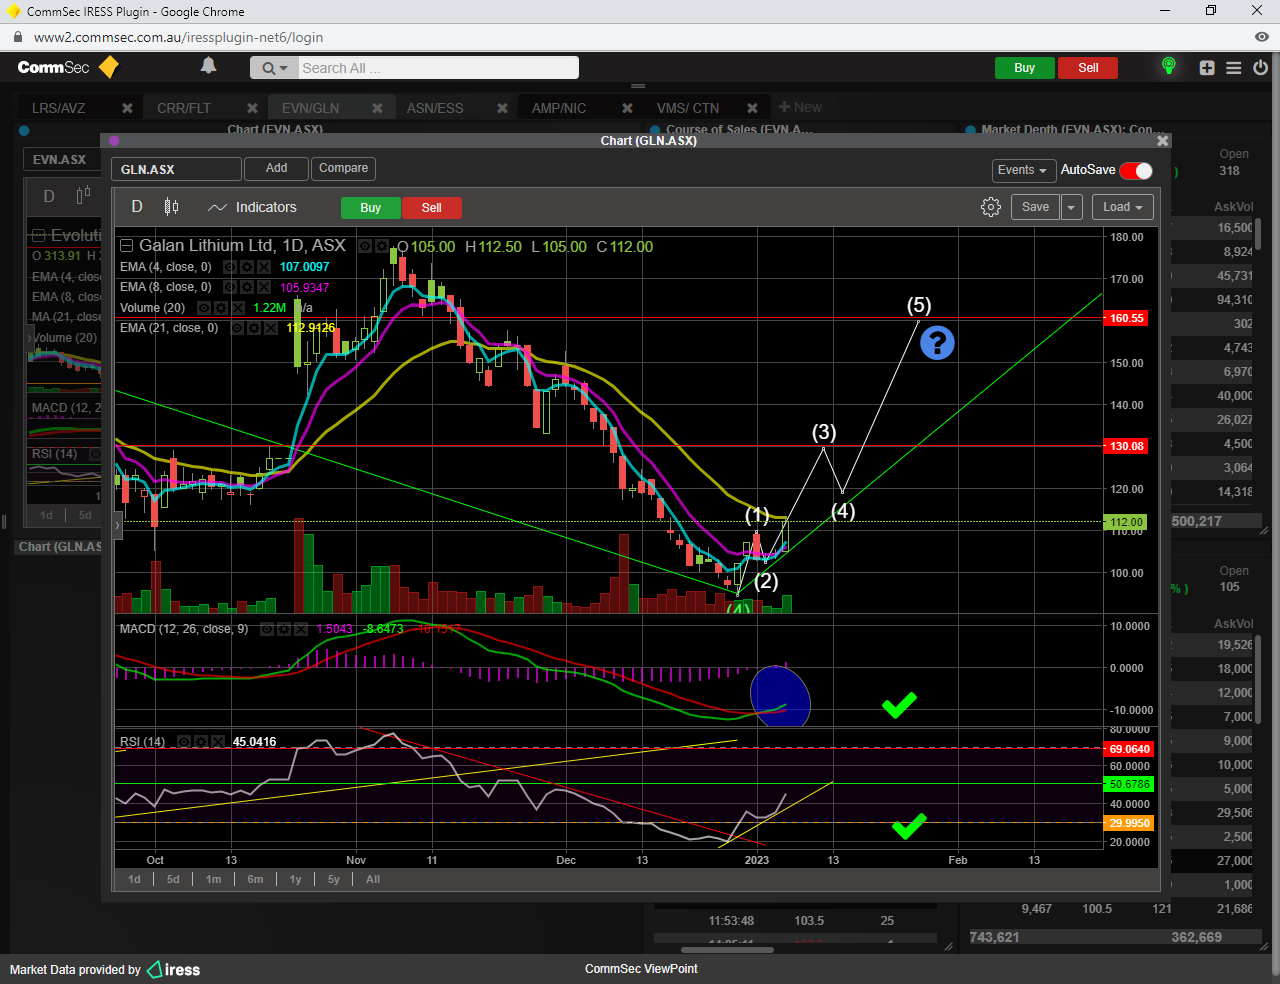Click the header Buy button

click(x=1024, y=68)
